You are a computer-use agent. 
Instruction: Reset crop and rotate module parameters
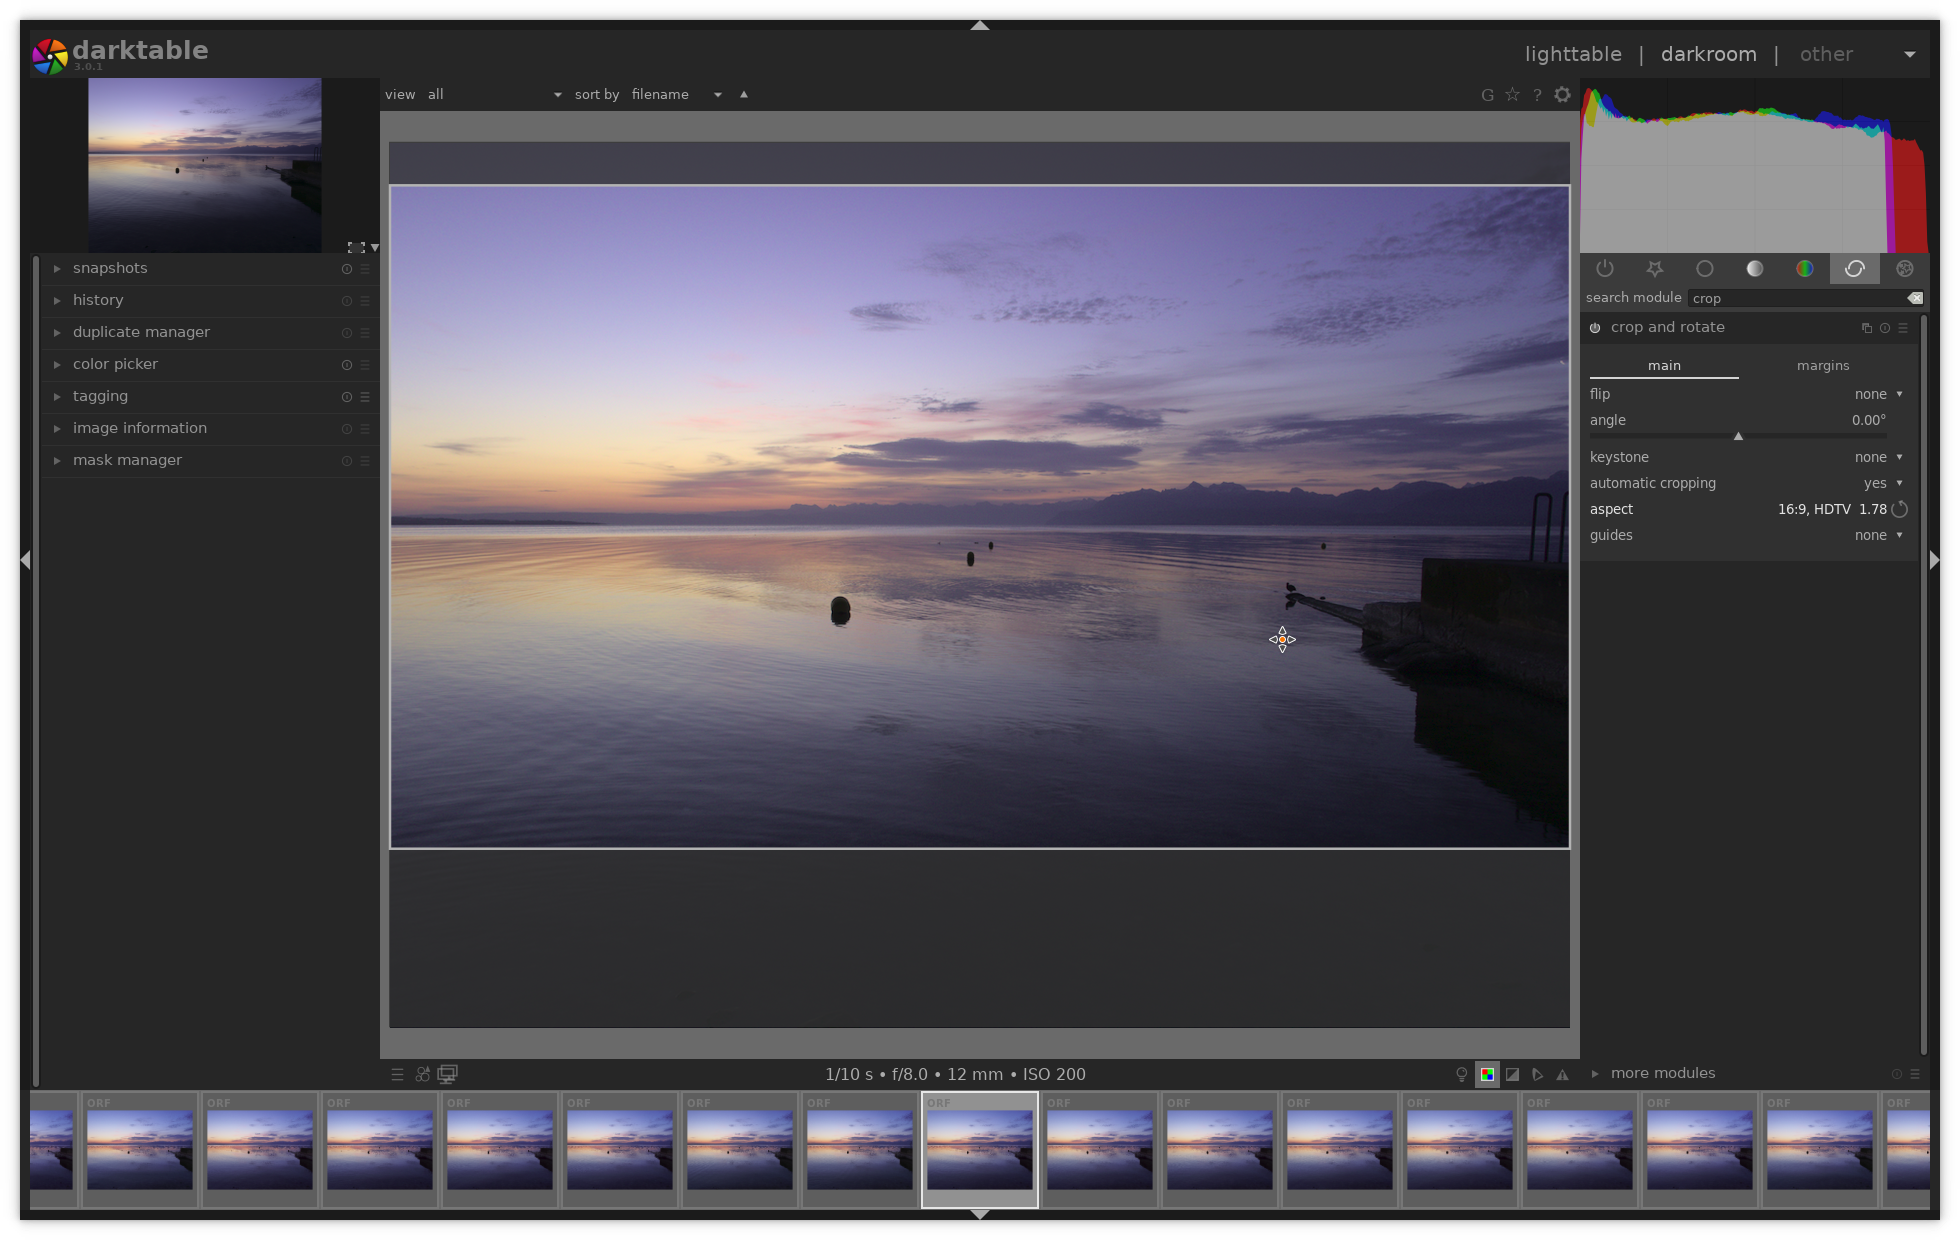[x=1885, y=328]
